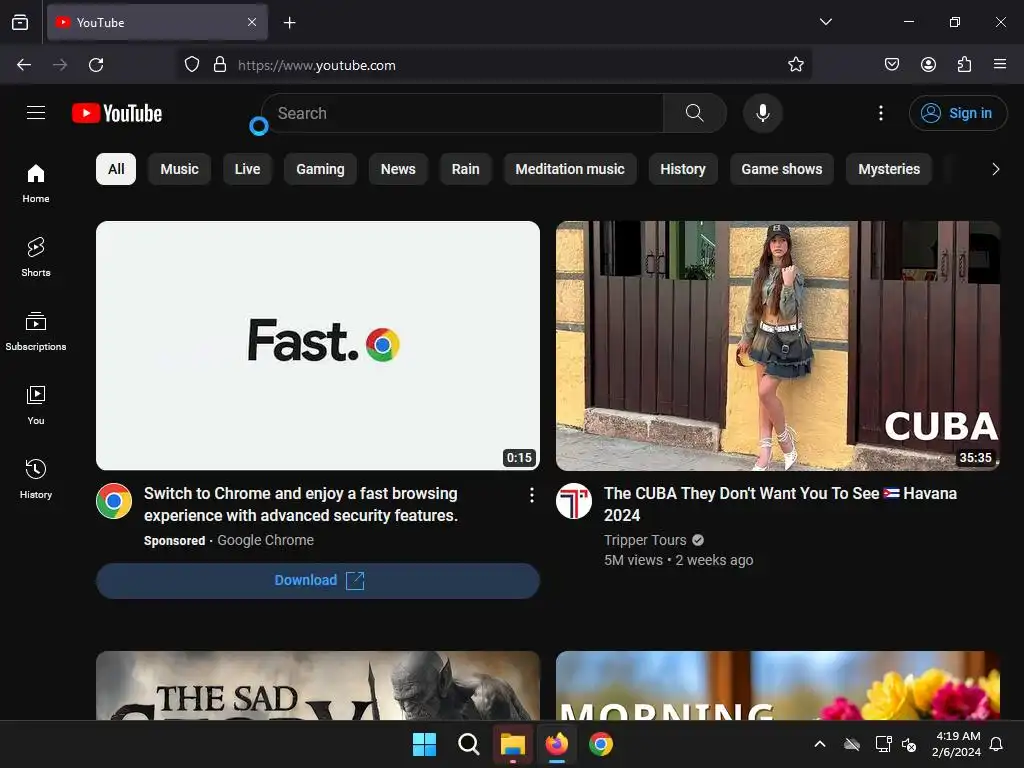Screen dimensions: 1024x768
Task: Click the search magnifier button in YouTube
Action: click(694, 113)
